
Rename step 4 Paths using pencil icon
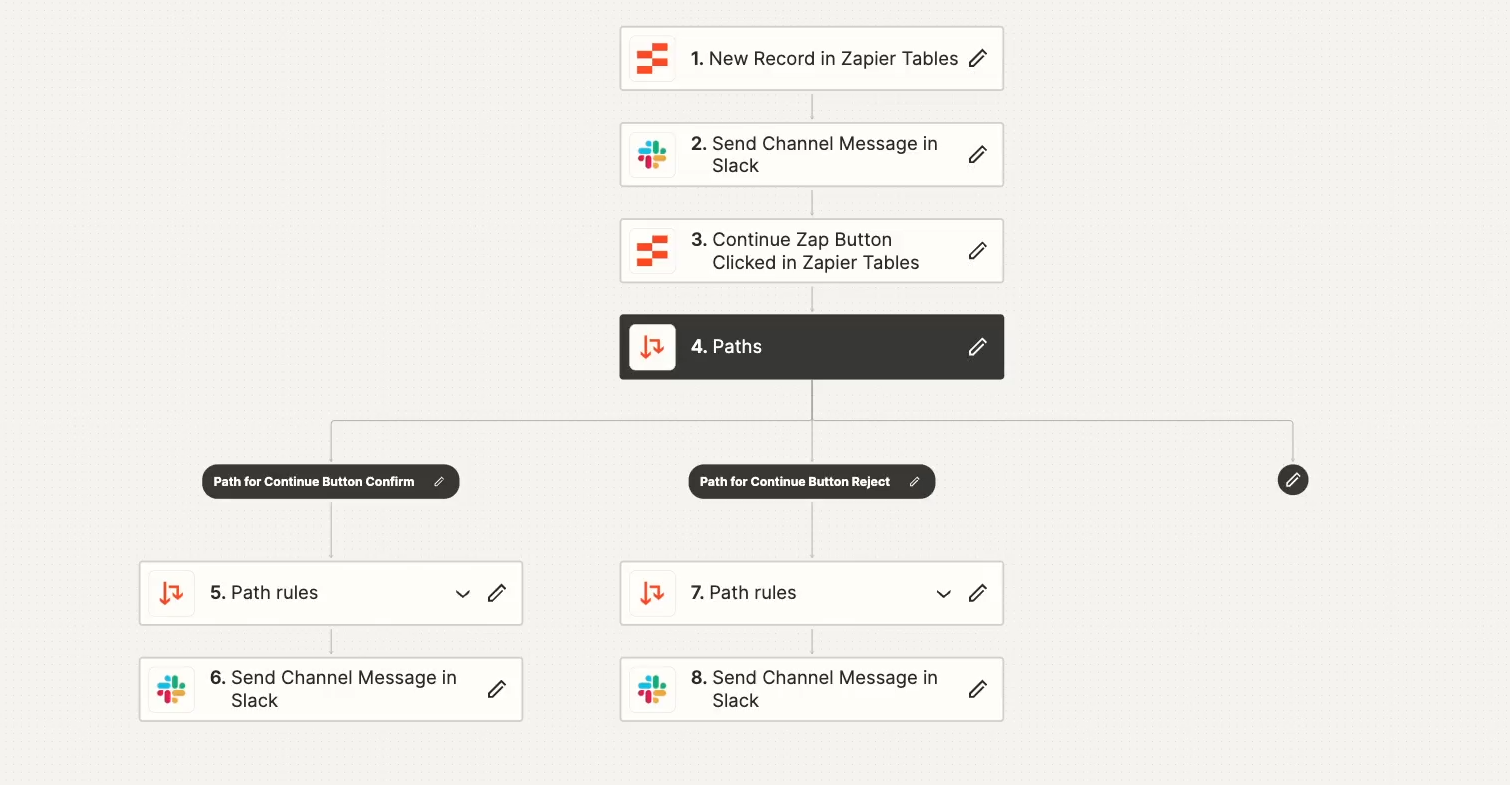(x=978, y=347)
